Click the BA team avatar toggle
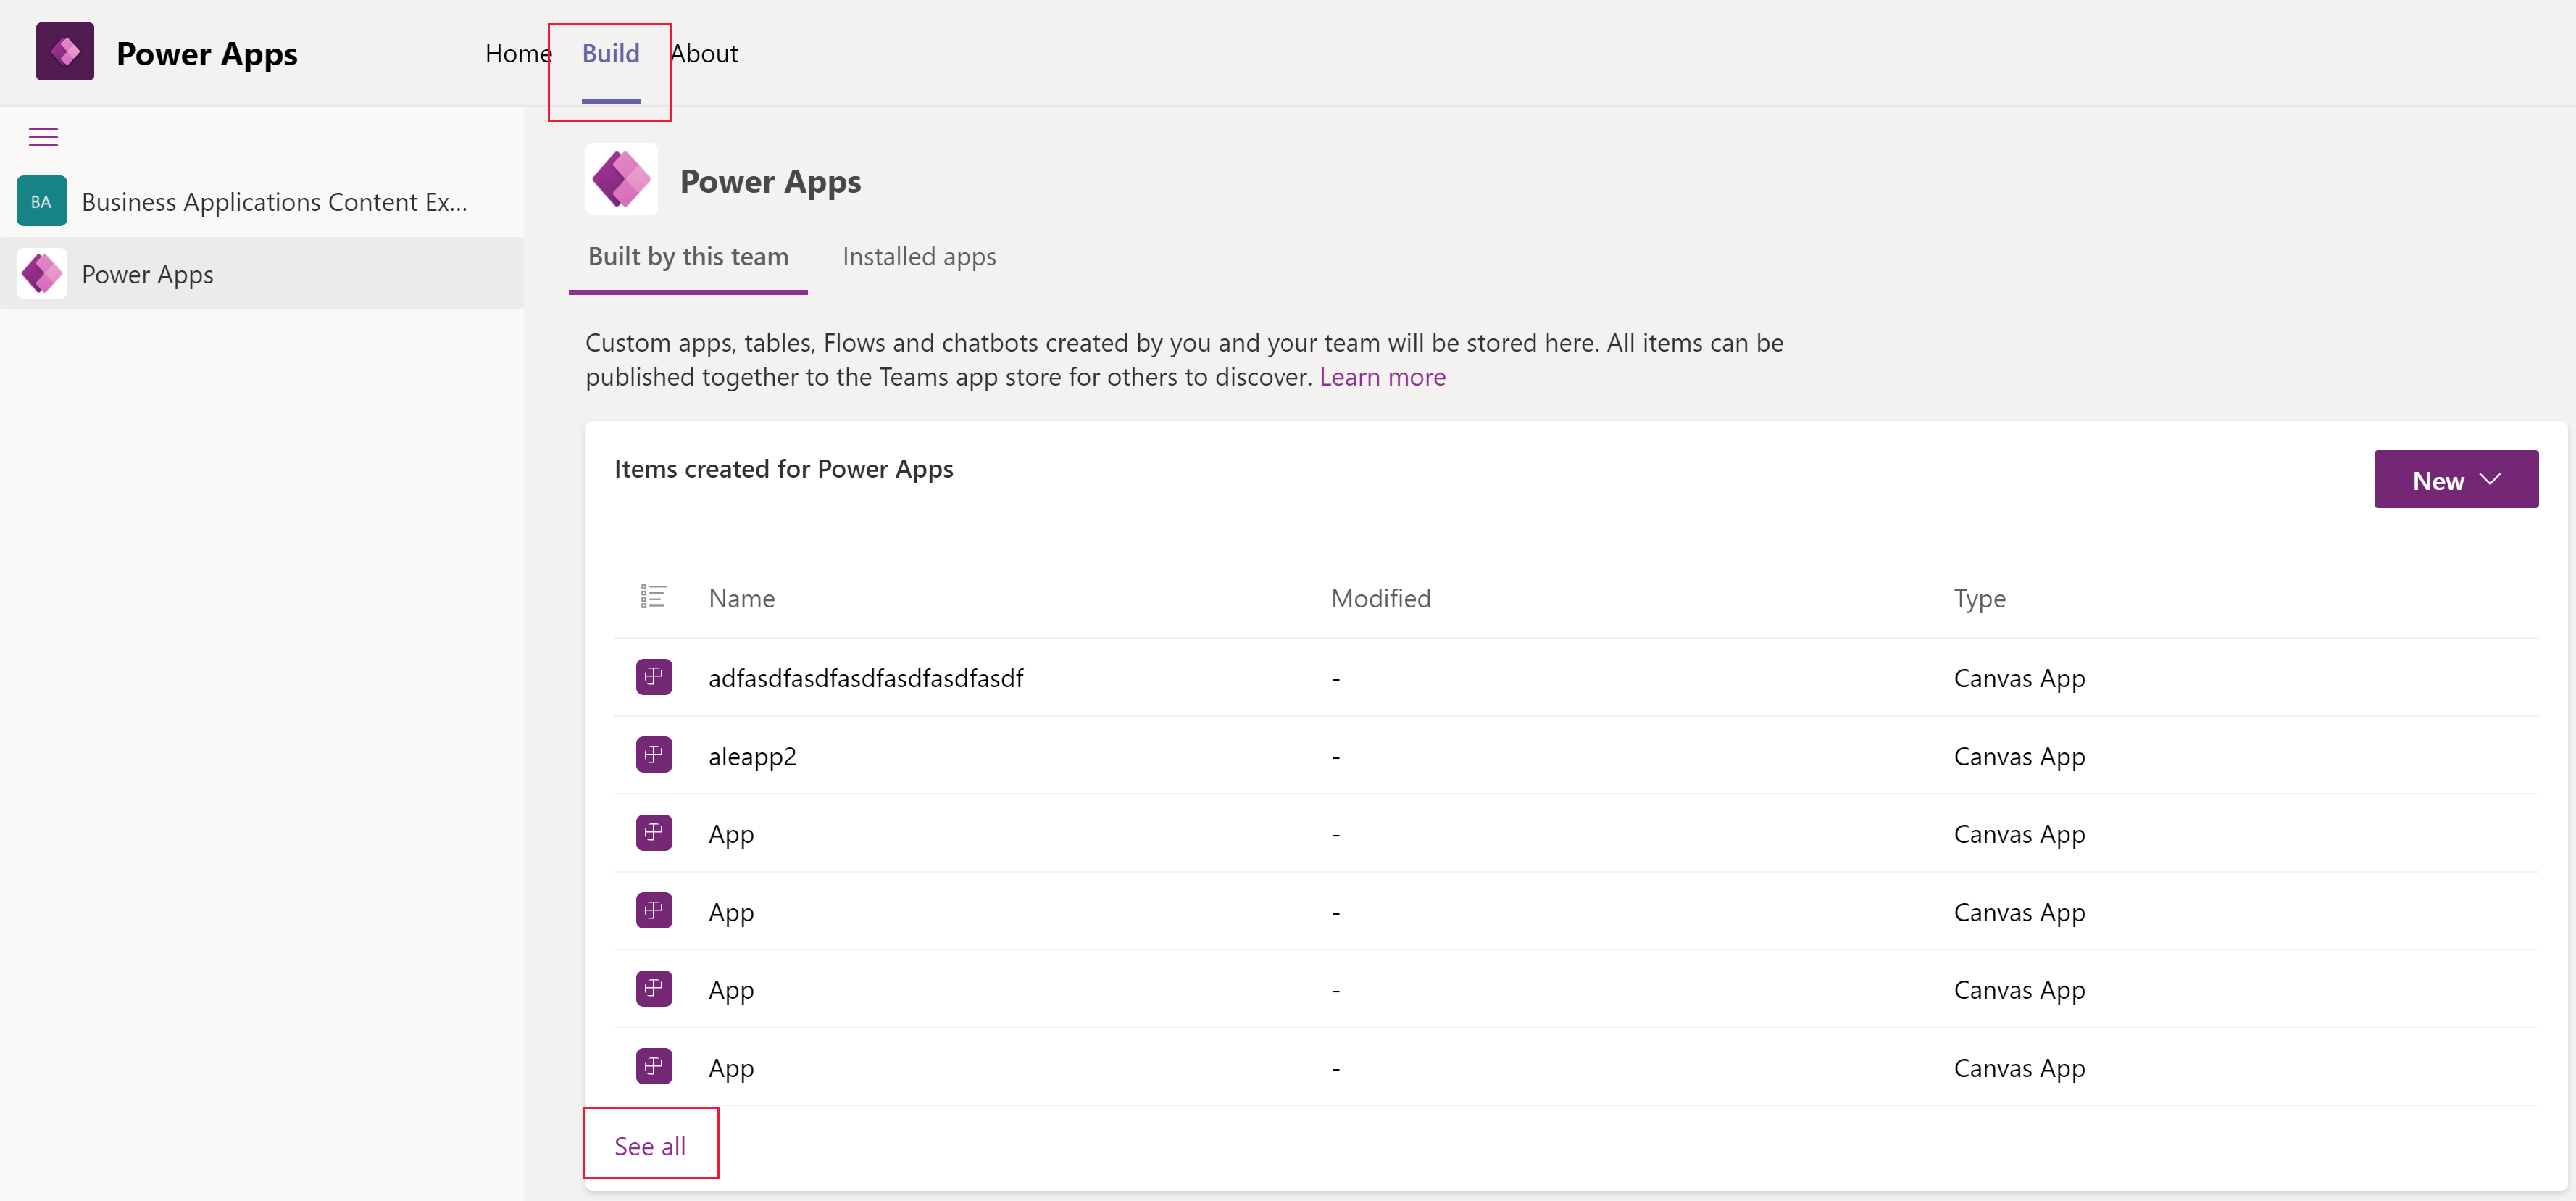Viewport: 2576px width, 1201px height. pos(41,202)
